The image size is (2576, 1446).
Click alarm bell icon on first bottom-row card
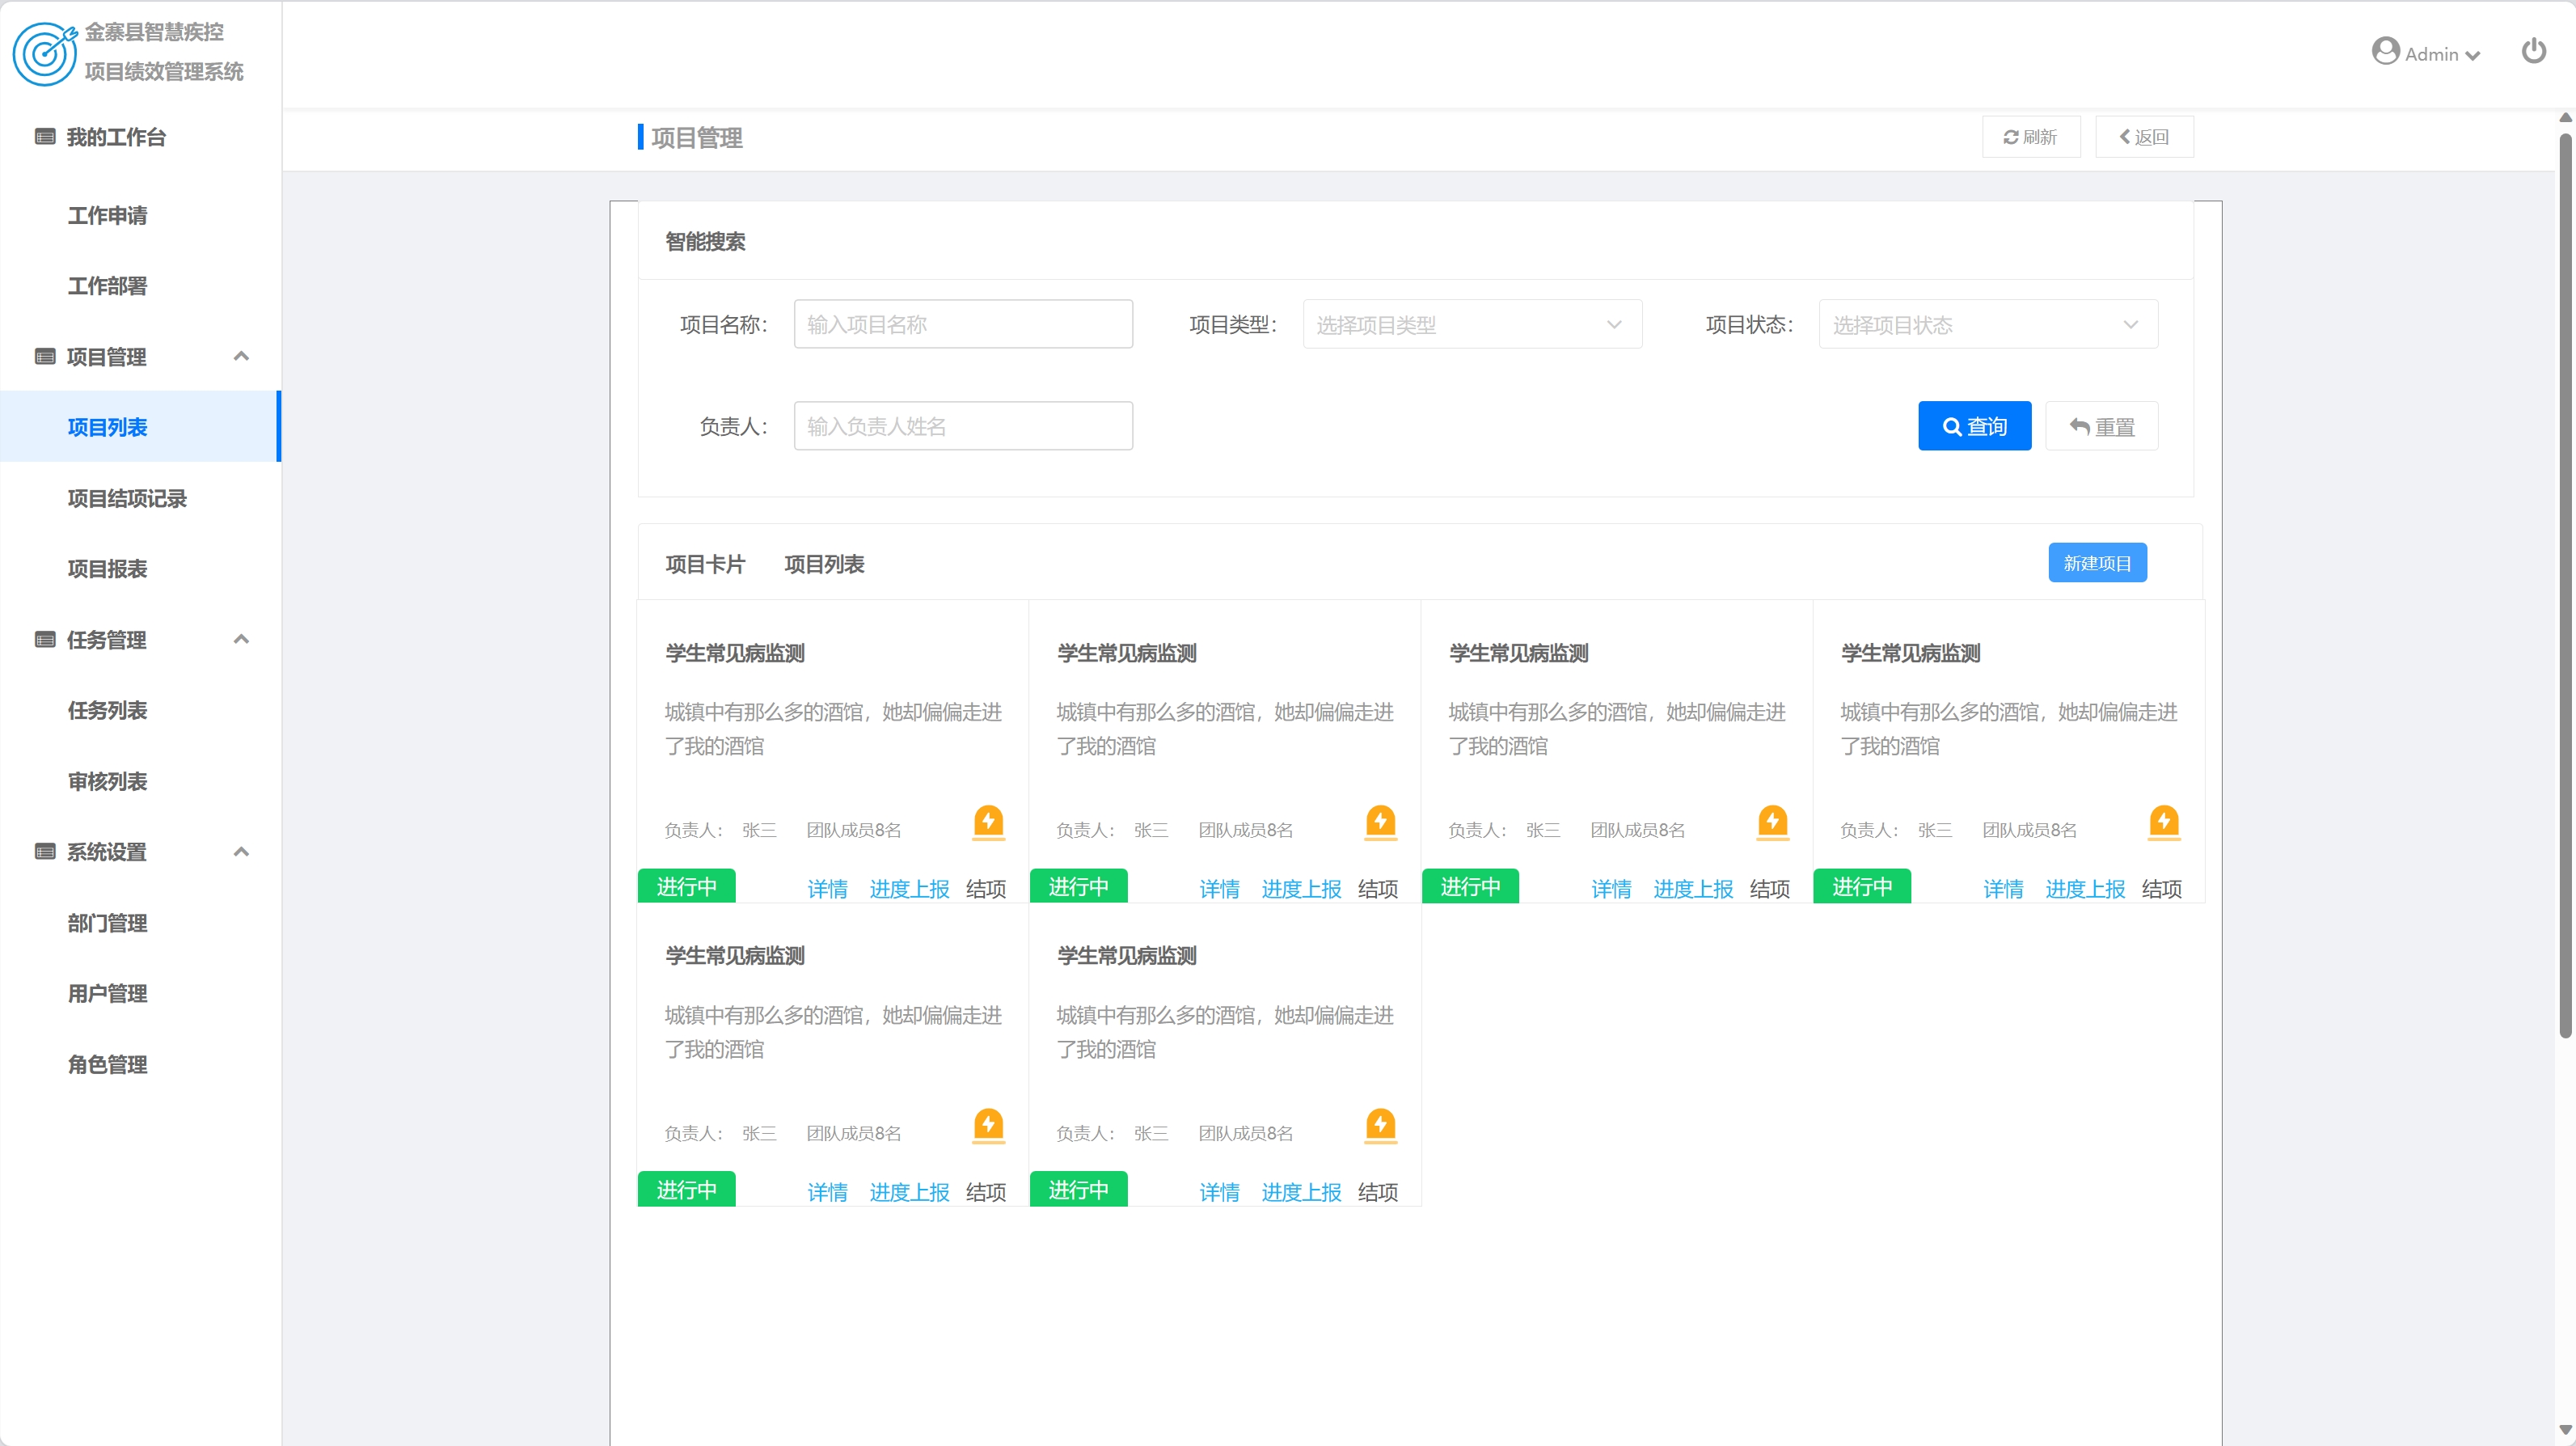pyautogui.click(x=988, y=1126)
